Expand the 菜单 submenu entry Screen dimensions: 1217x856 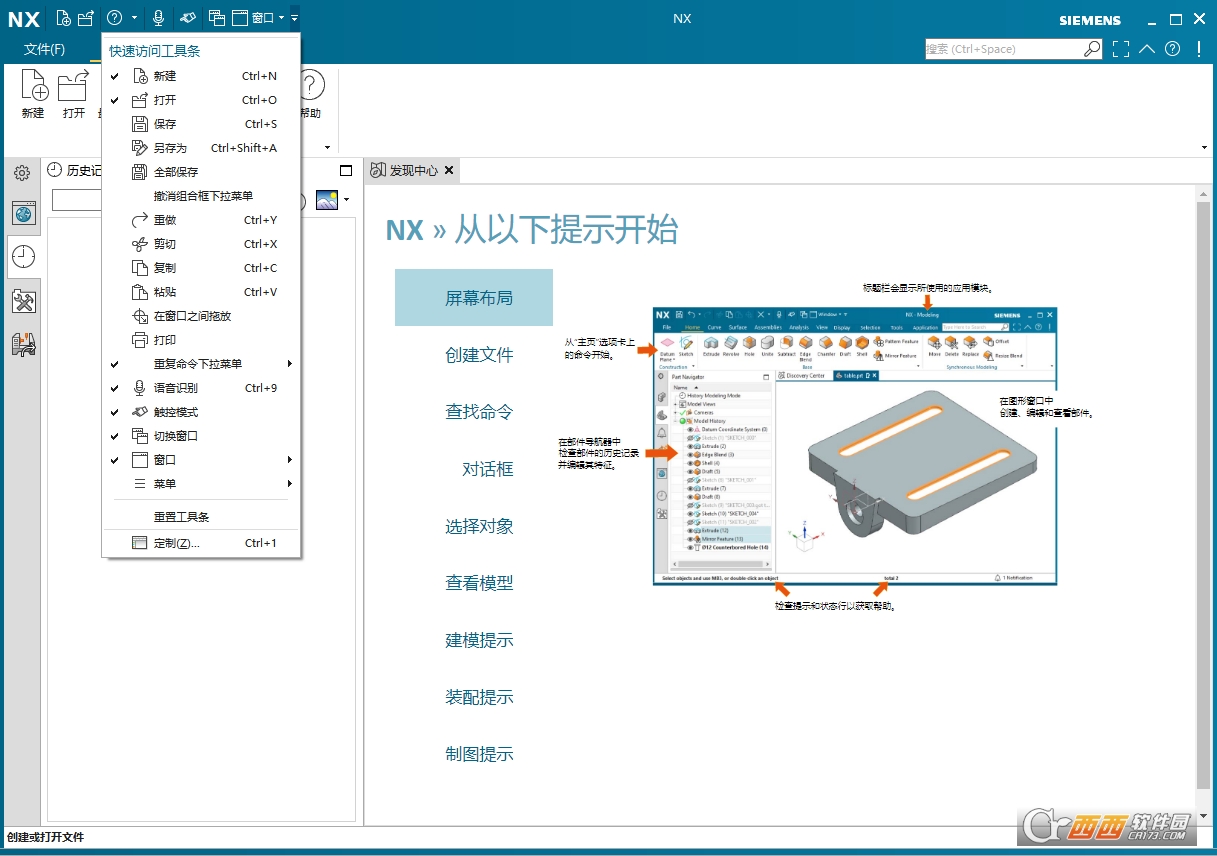(x=201, y=484)
